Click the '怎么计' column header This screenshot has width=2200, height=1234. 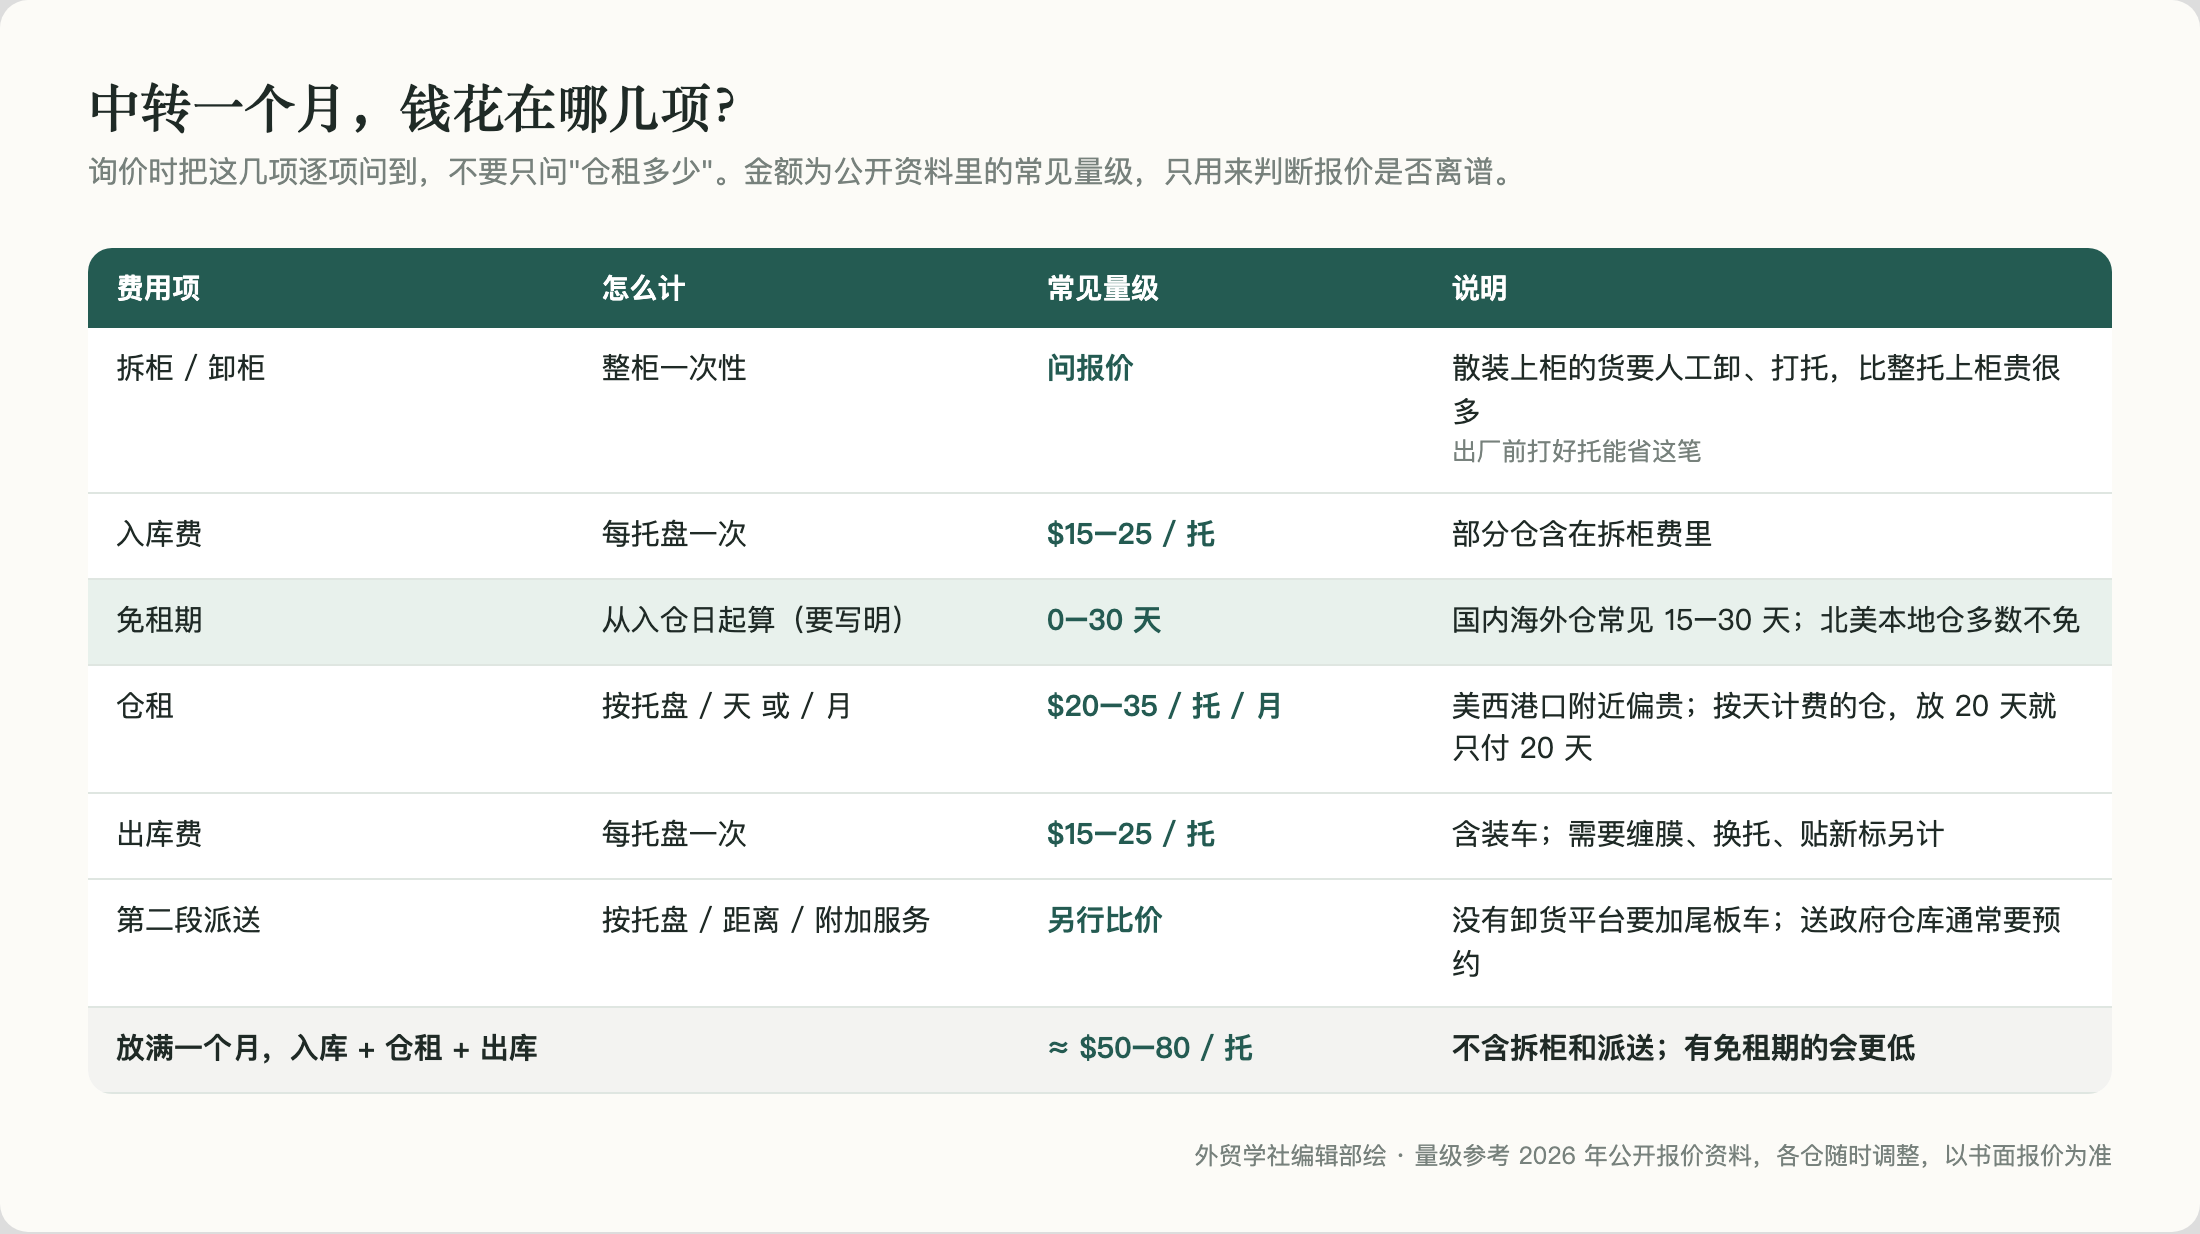pos(643,288)
